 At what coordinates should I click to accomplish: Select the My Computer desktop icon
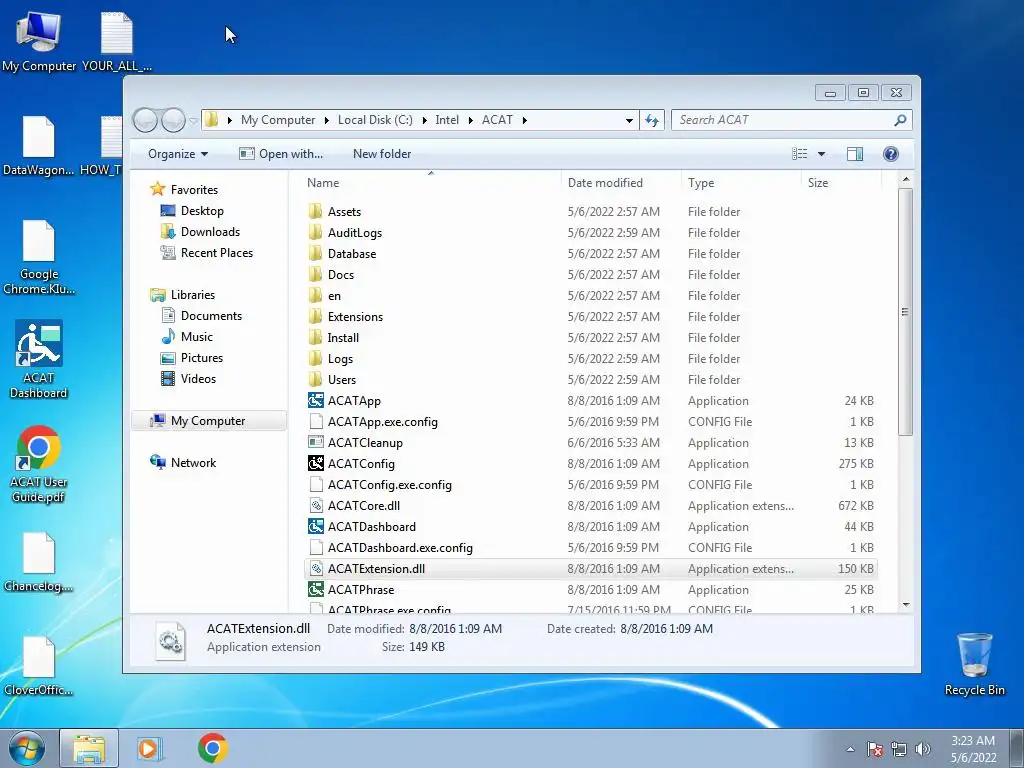pyautogui.click(x=39, y=40)
